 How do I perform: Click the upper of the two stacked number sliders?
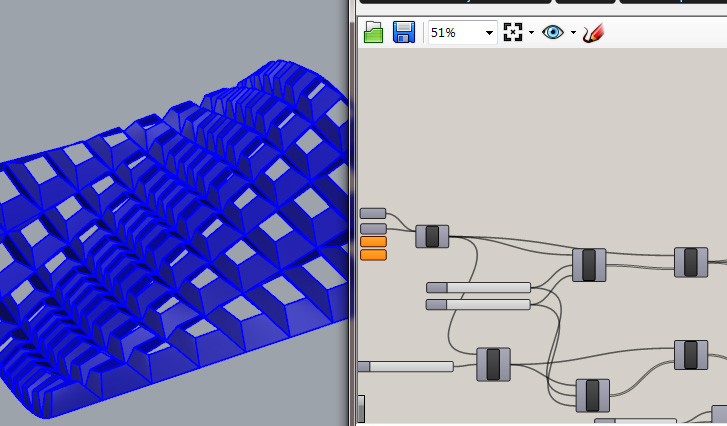pos(478,288)
